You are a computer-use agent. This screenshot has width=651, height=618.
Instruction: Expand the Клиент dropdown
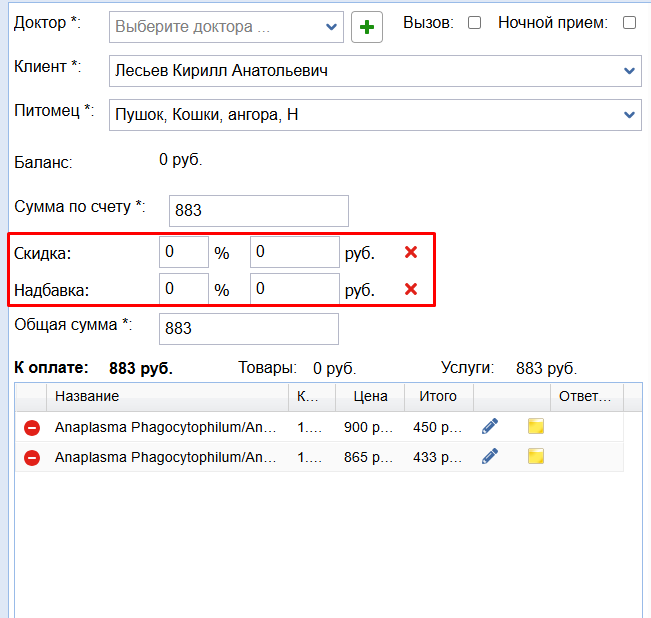629,71
